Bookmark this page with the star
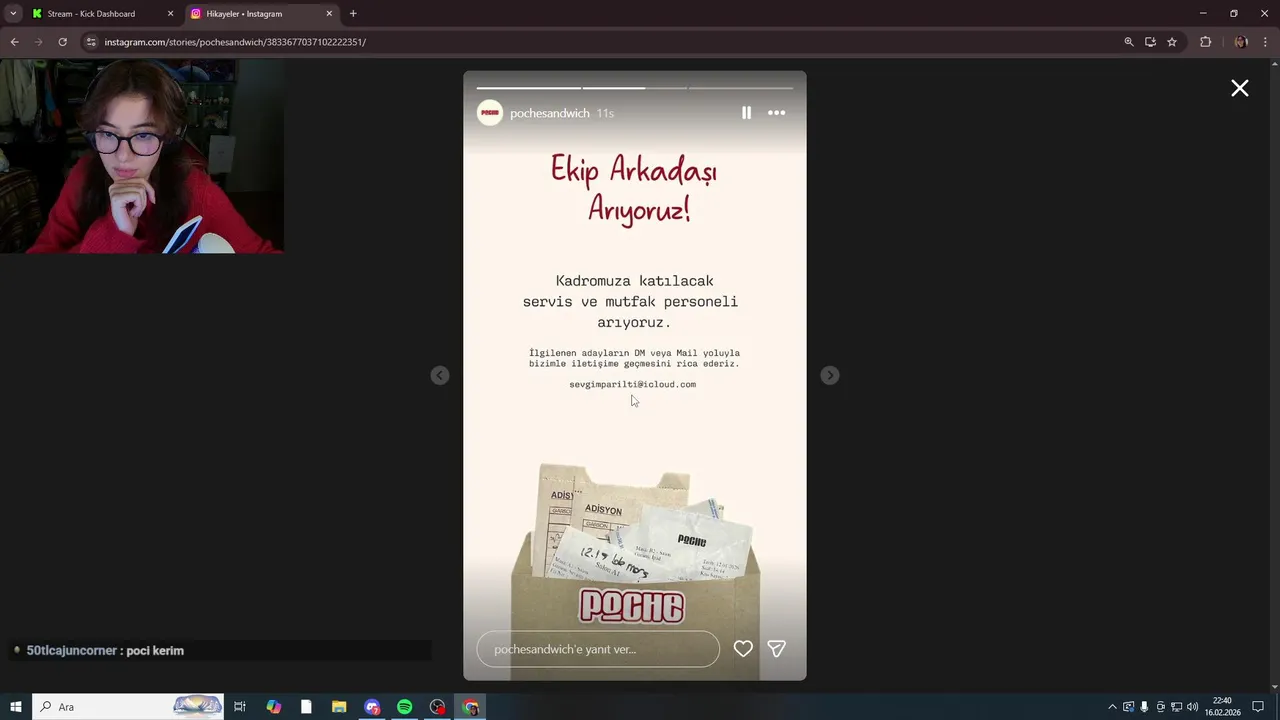Screen dimensions: 1280x720 [1172, 42]
